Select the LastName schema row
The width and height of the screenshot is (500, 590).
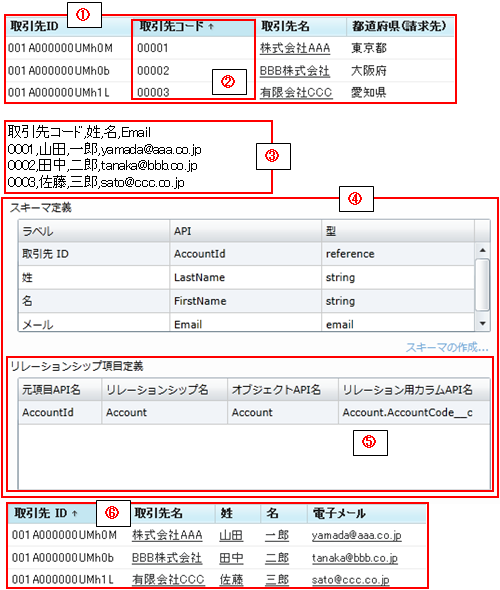tap(246, 278)
